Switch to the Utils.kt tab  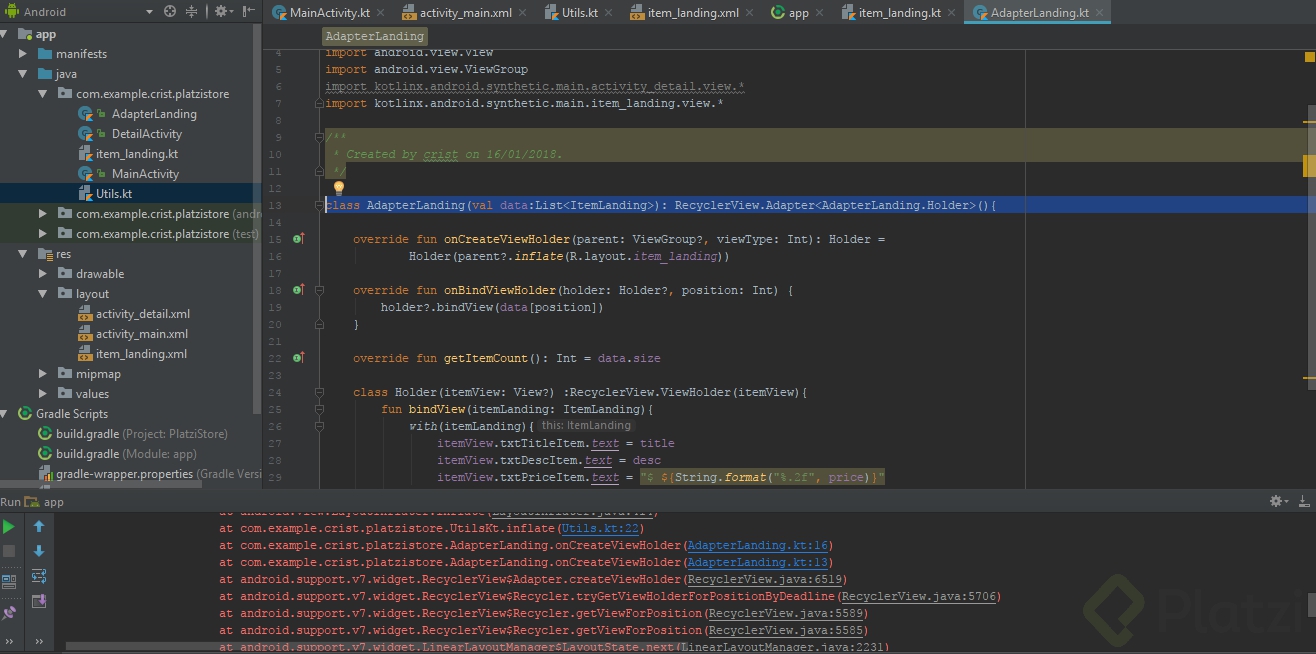(579, 13)
